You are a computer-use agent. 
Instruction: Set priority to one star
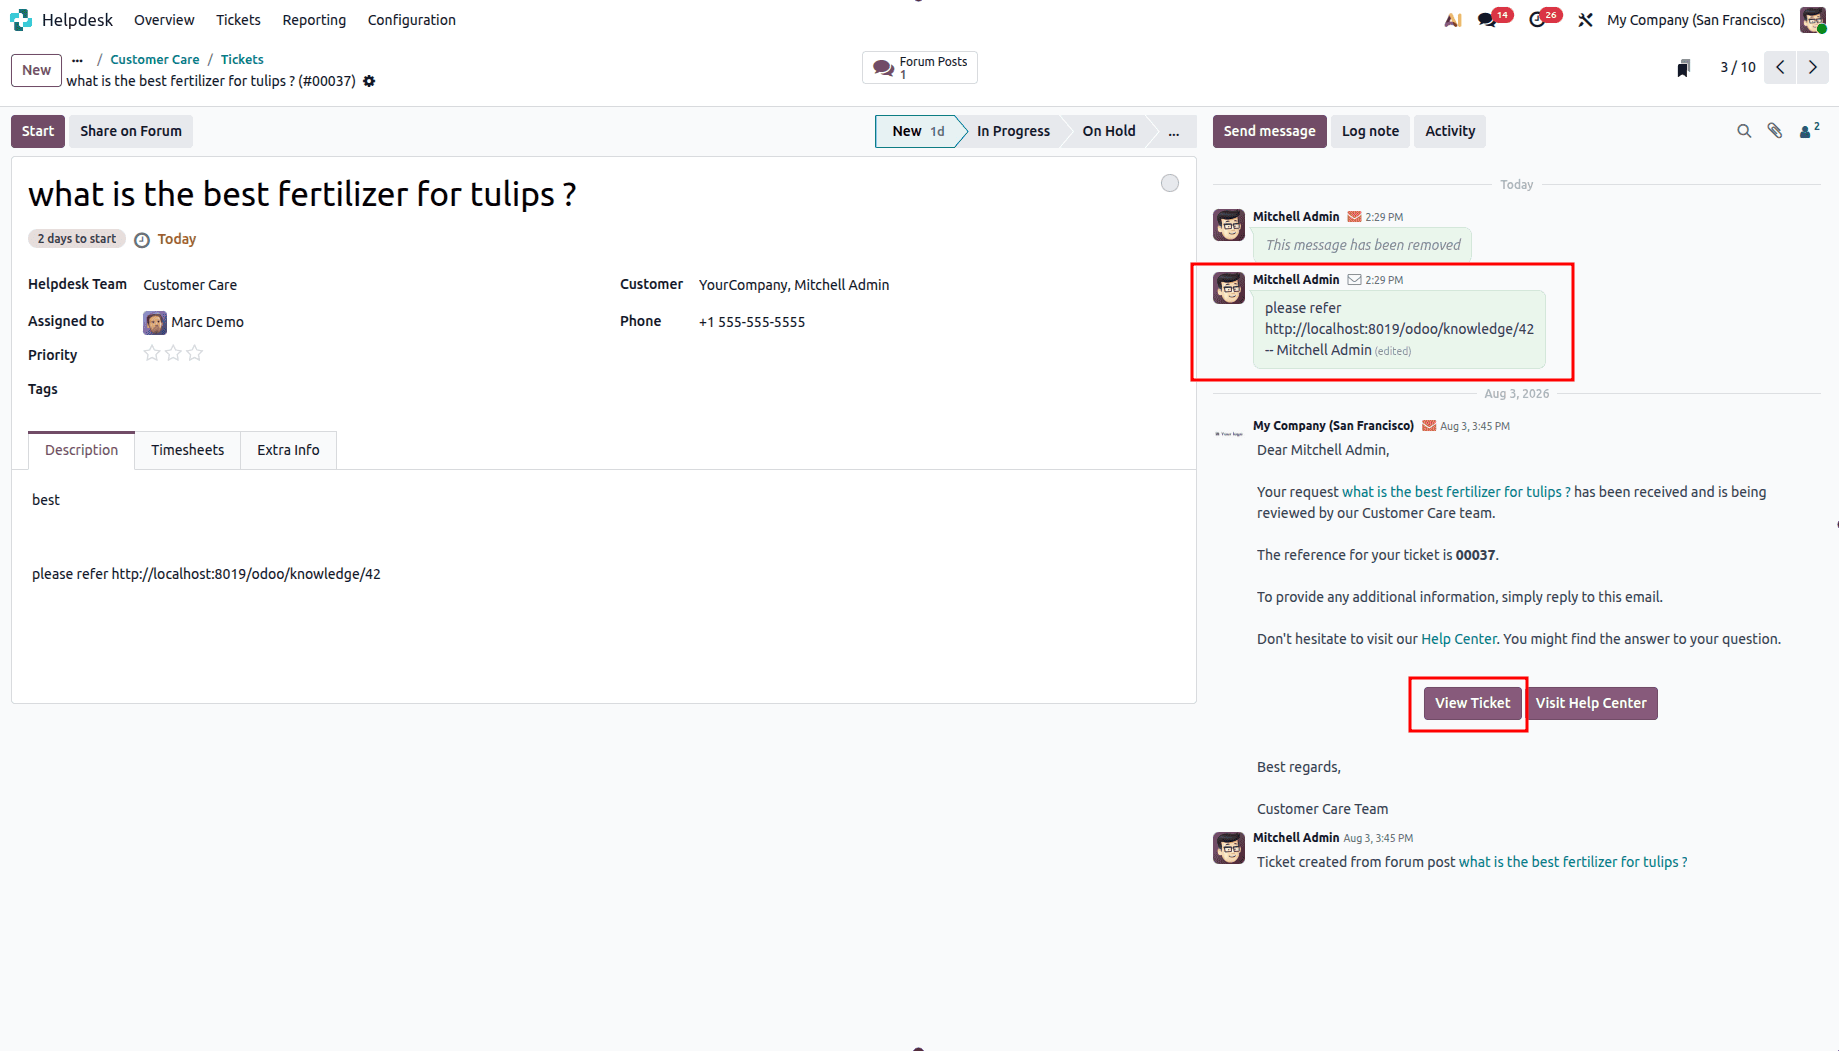[x=152, y=353]
